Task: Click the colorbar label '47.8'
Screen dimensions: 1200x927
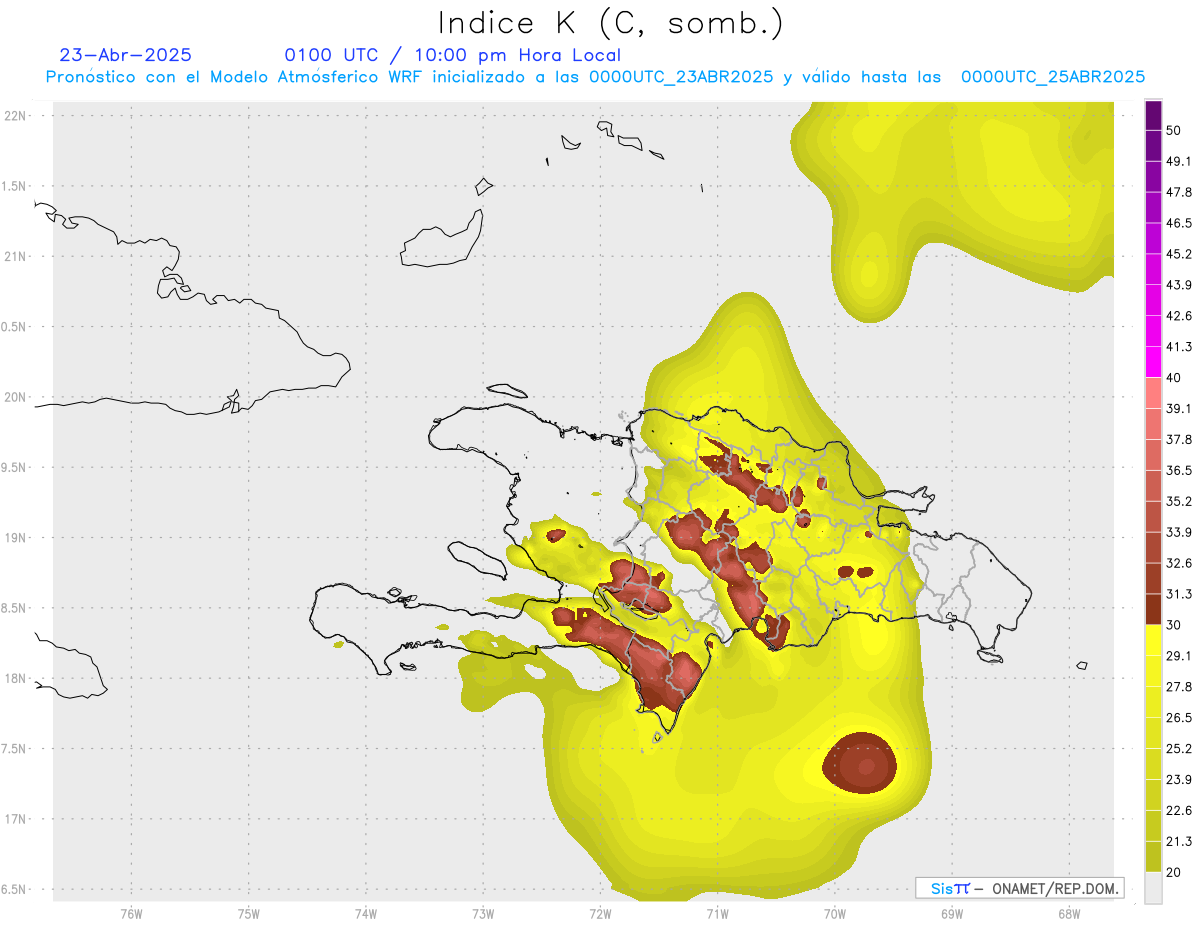Action: (x=1179, y=192)
